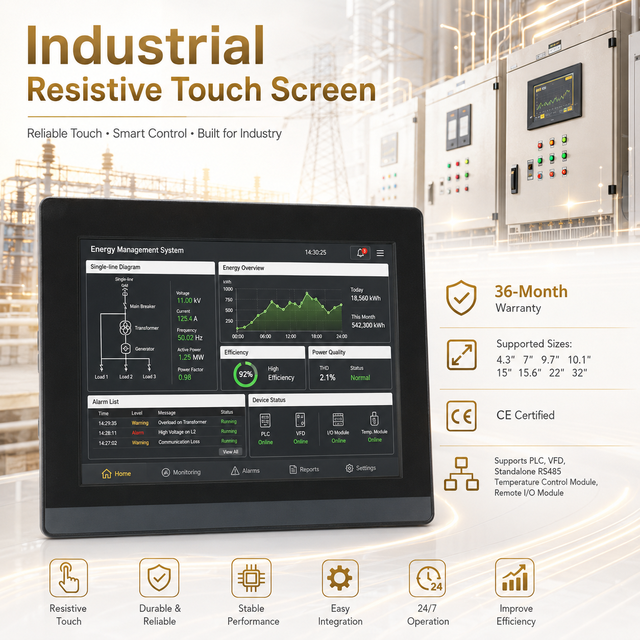Image resolution: width=640 pixels, height=640 pixels.
Task: Click the Improve Efficiency chart icon
Action: click(x=515, y=578)
